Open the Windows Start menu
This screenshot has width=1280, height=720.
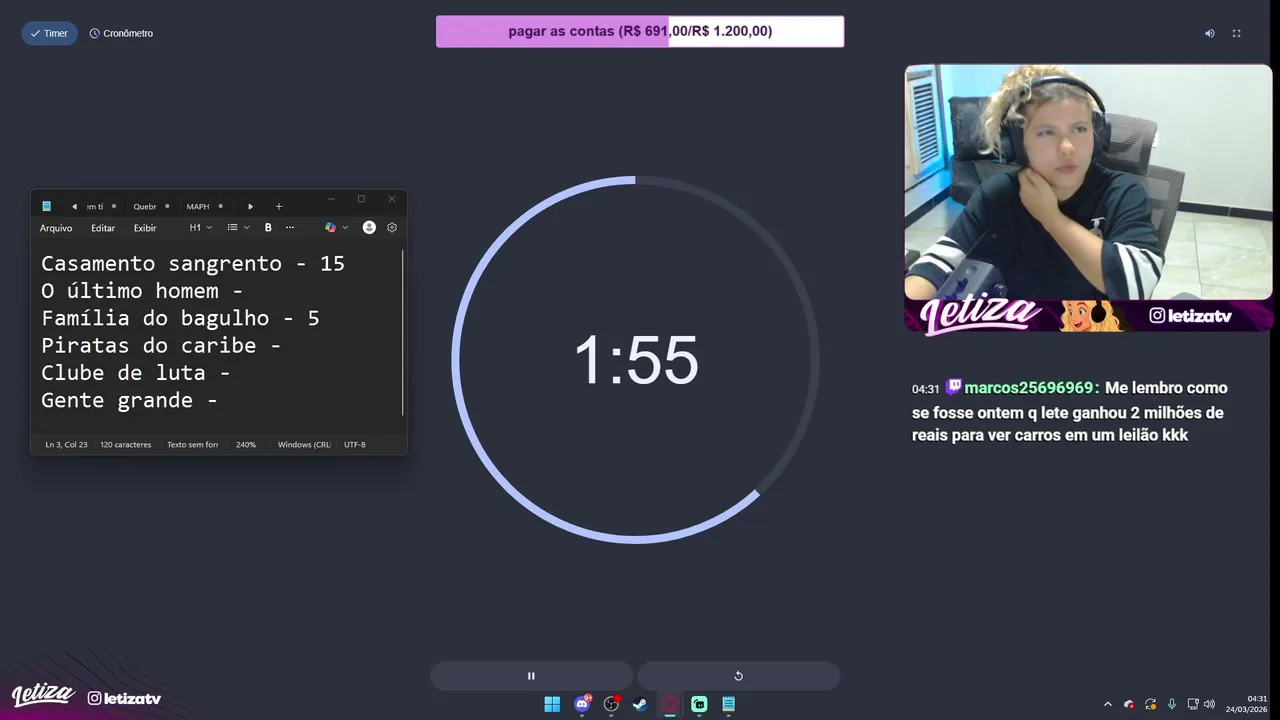pyautogui.click(x=552, y=704)
